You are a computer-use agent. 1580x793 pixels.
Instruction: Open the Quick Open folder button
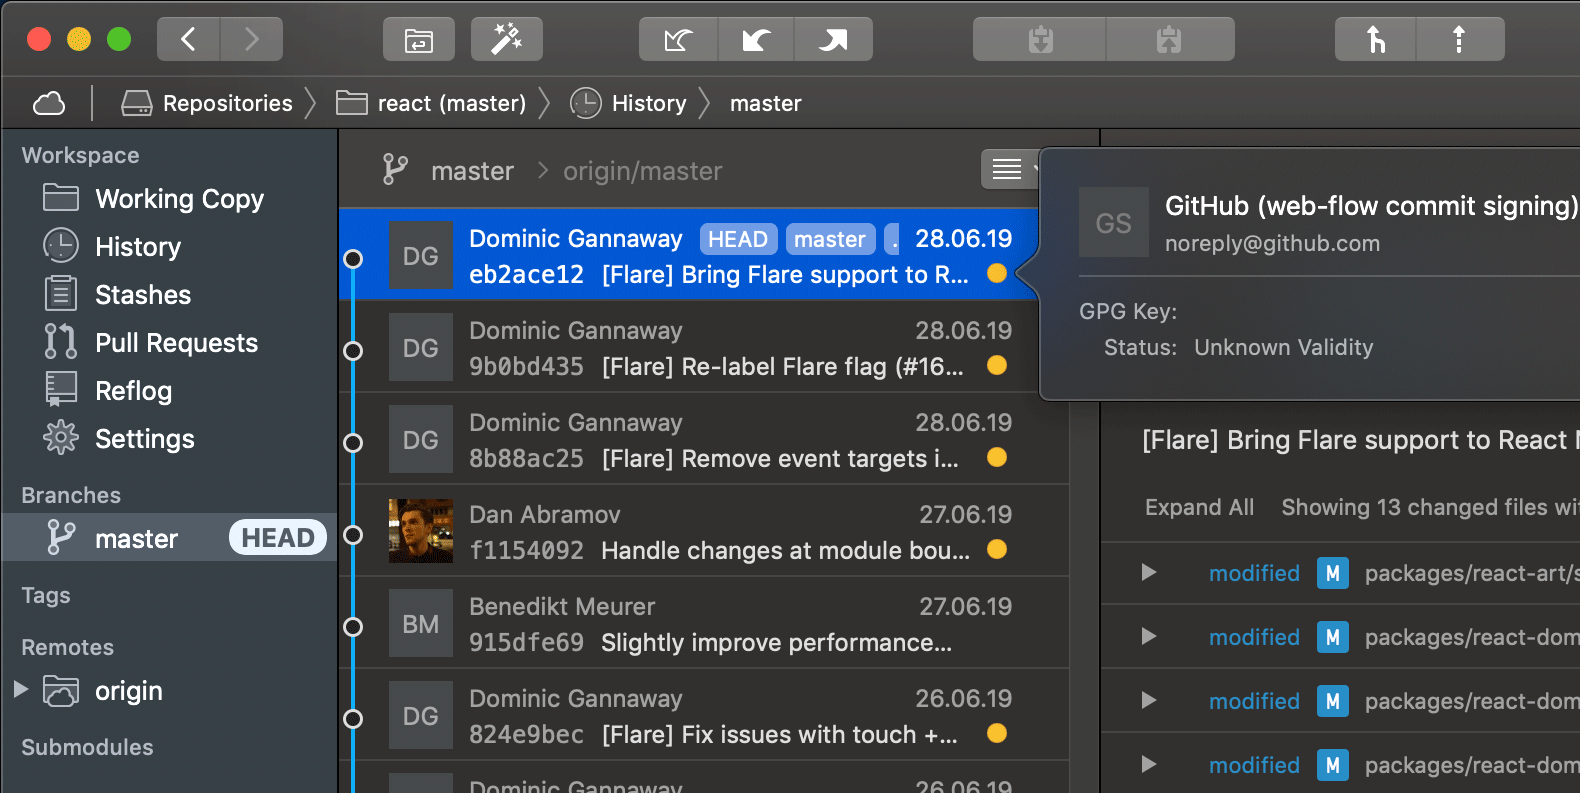pos(418,40)
